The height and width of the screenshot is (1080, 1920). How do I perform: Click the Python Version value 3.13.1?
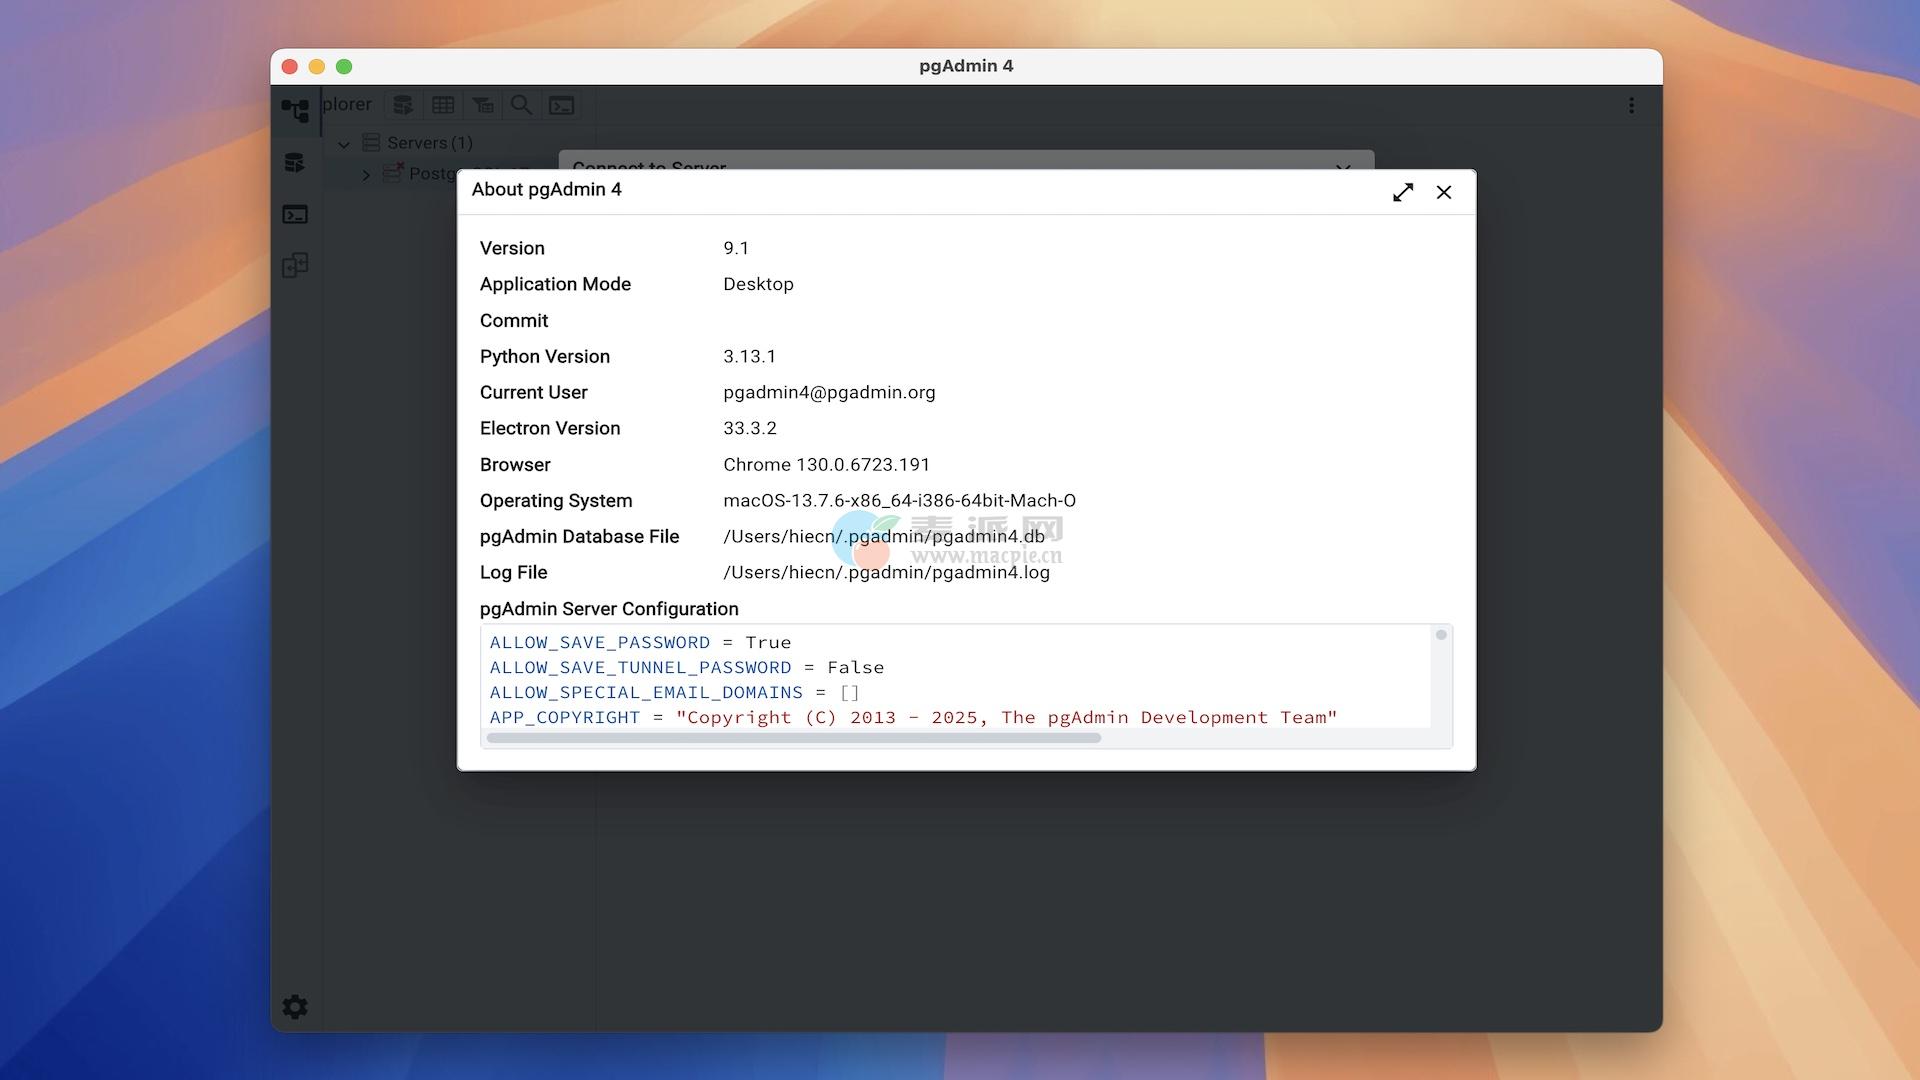tap(749, 356)
